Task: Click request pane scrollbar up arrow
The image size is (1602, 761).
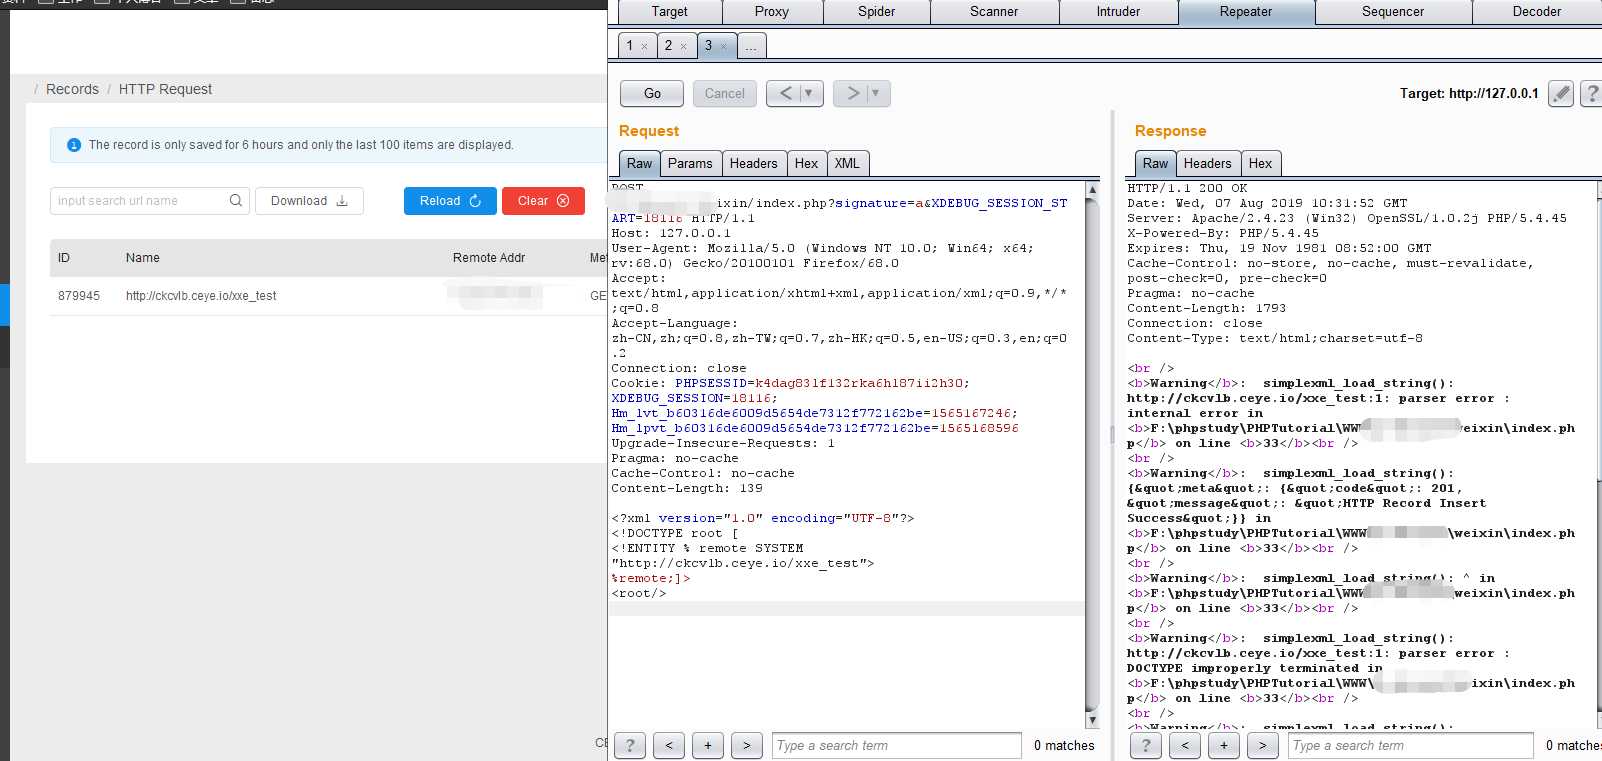Action: 1092,189
